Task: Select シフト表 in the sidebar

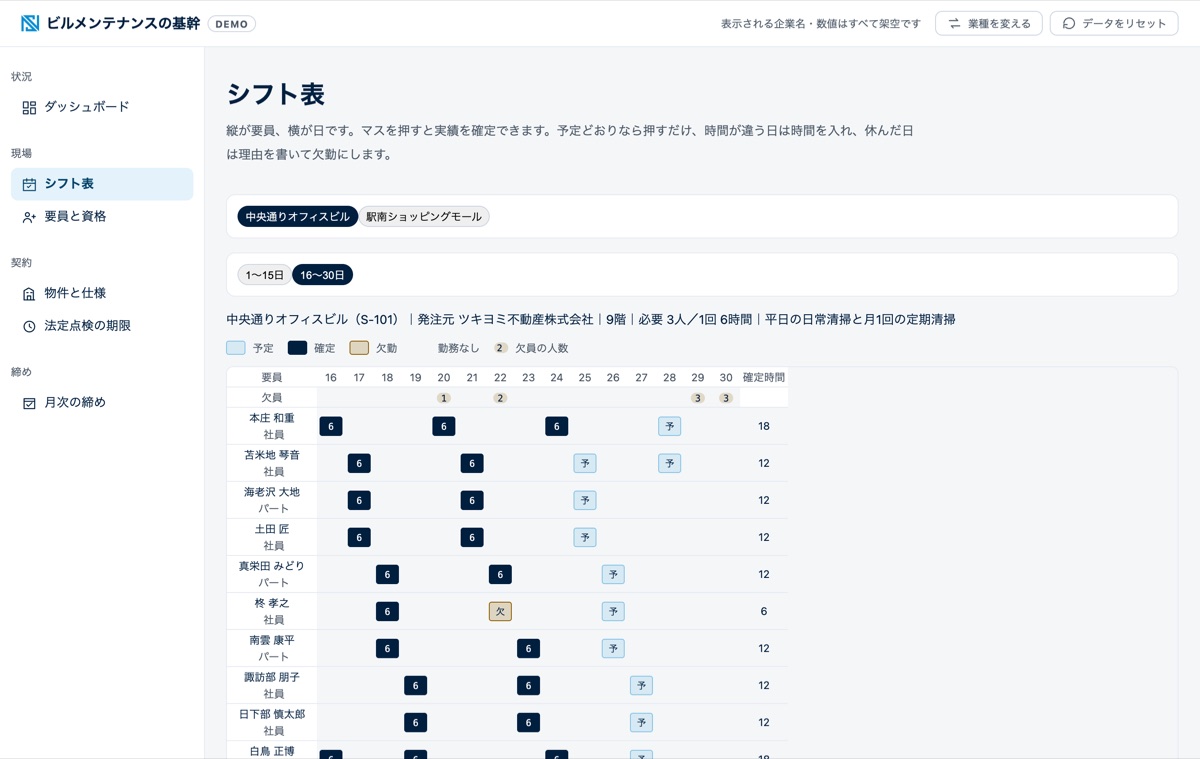Action: pos(102,184)
